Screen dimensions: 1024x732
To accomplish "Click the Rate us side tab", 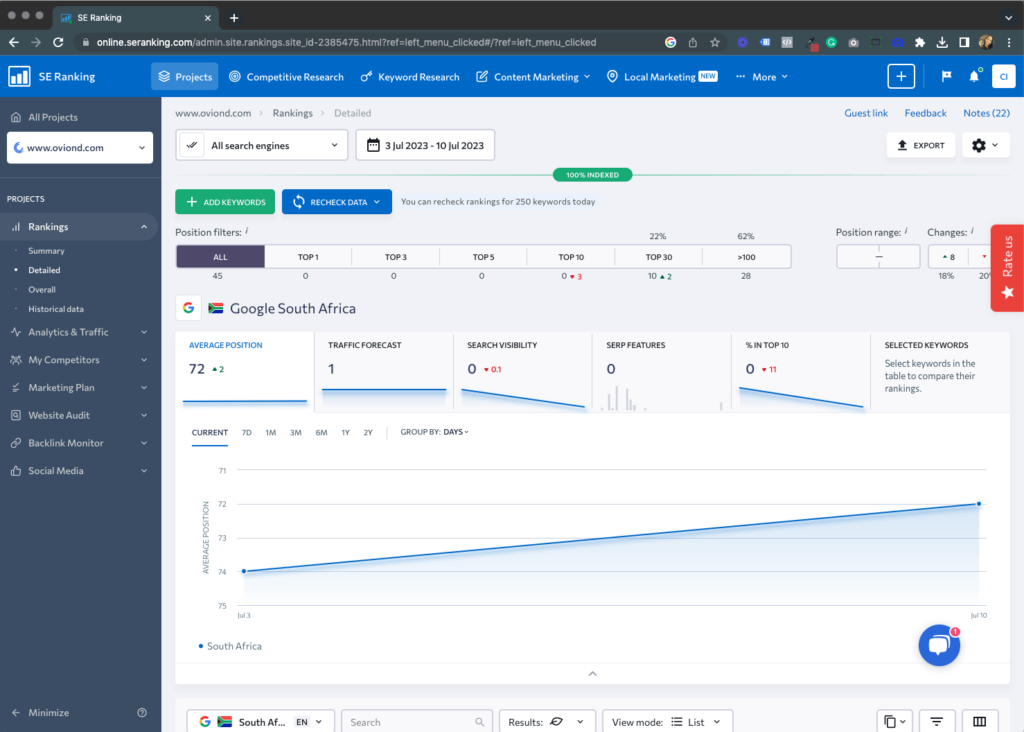I will click(x=1007, y=268).
